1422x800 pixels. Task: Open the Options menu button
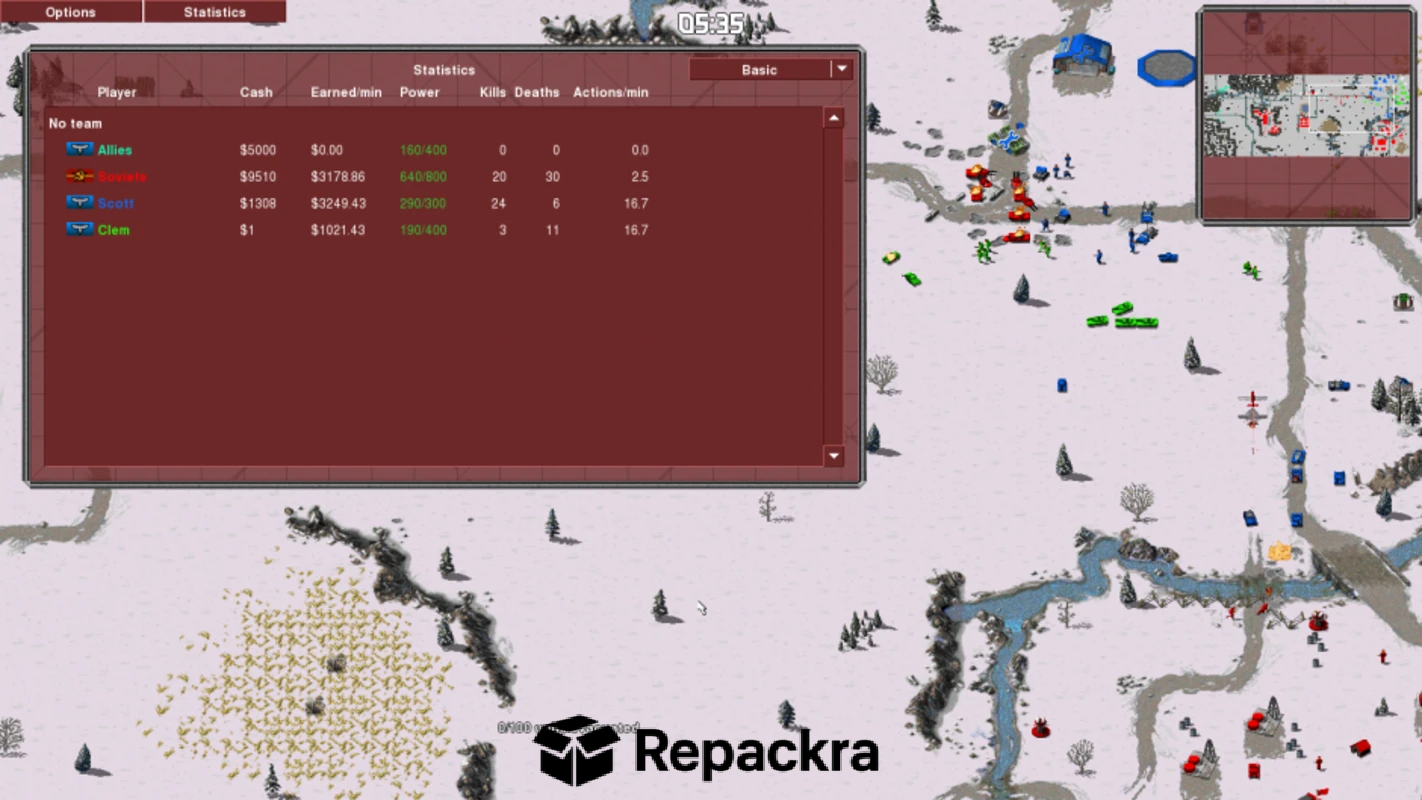pos(71,12)
